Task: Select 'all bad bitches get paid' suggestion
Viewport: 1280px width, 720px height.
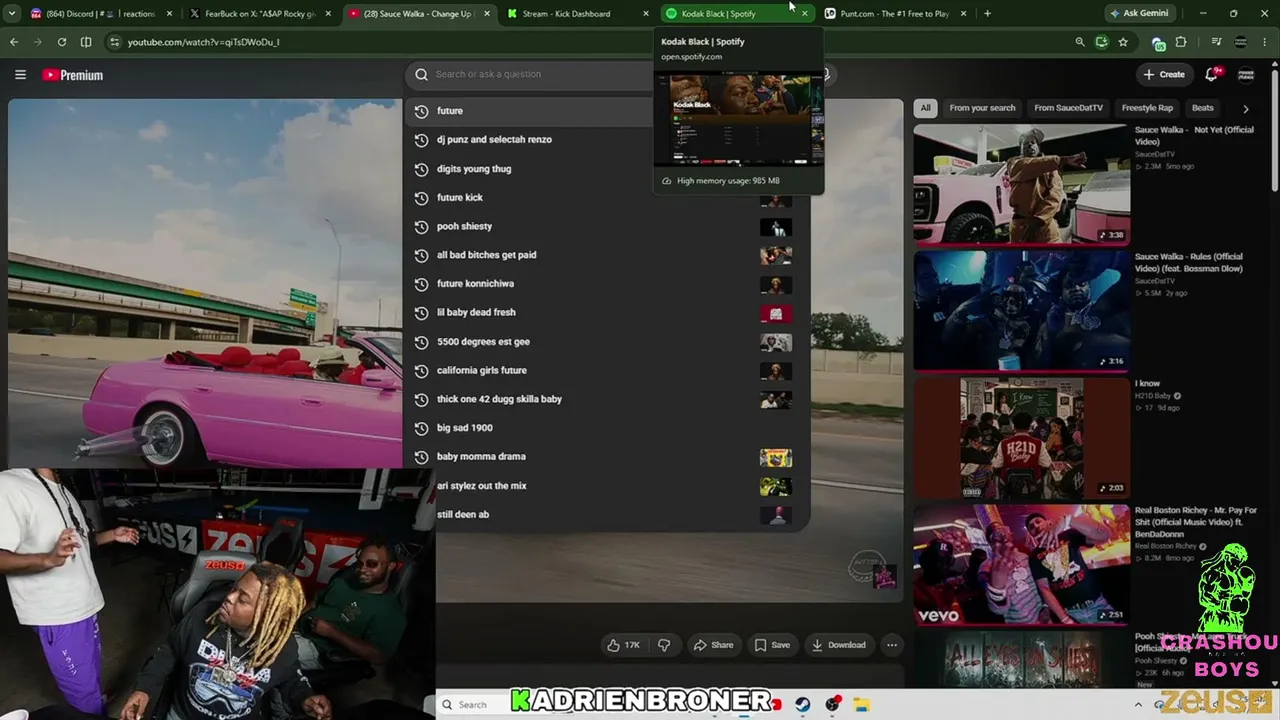Action: click(x=607, y=255)
